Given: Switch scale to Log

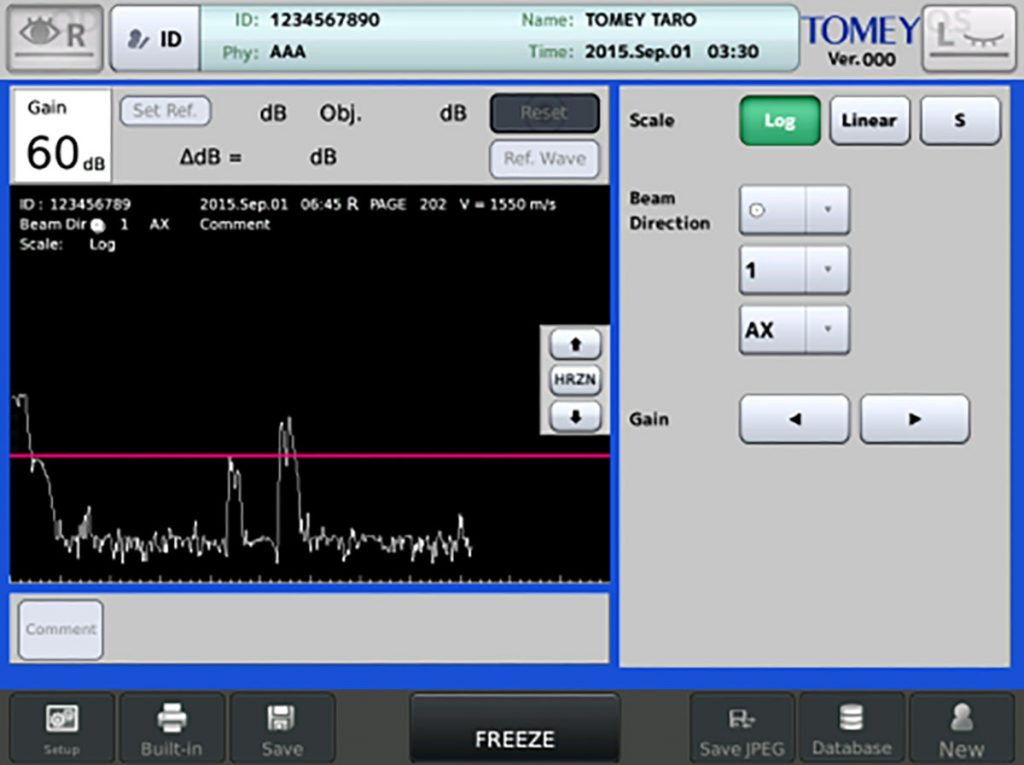Looking at the screenshot, I should (780, 120).
